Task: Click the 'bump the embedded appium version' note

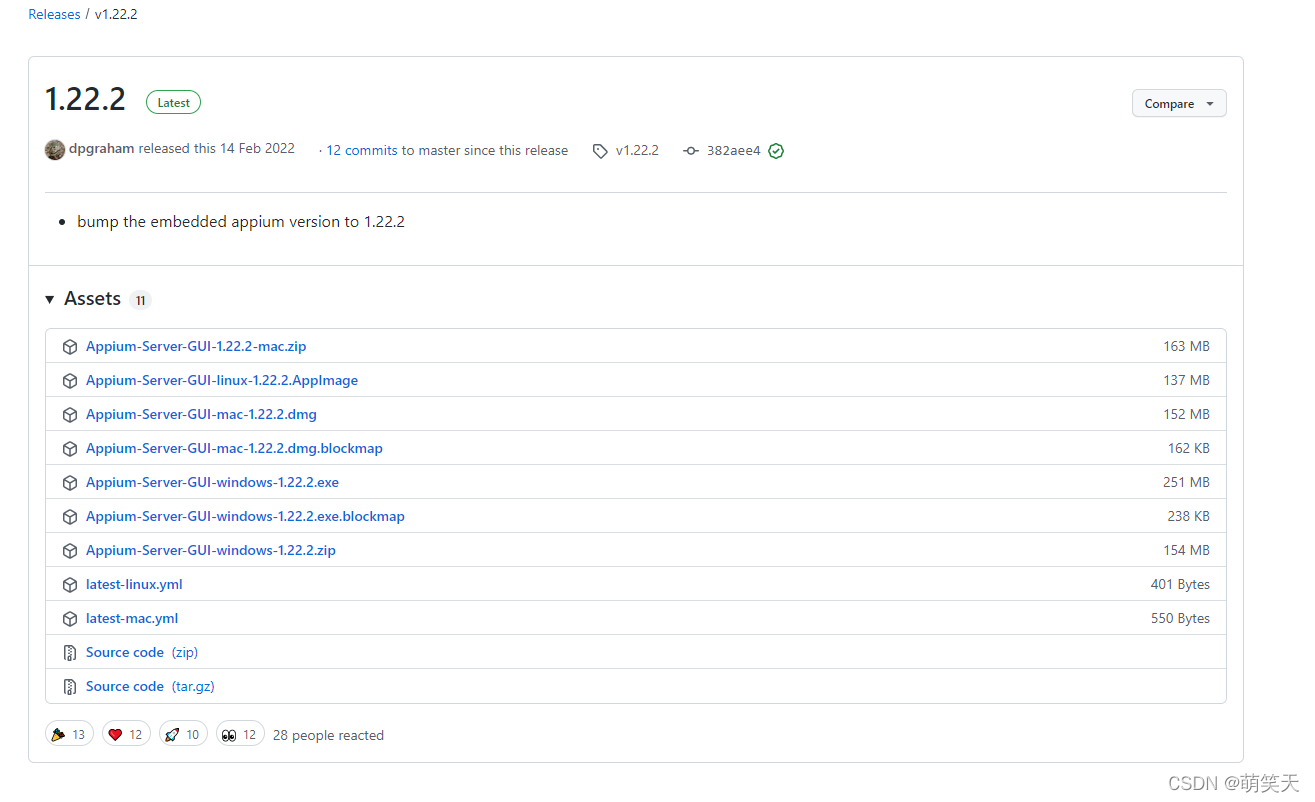Action: (241, 222)
